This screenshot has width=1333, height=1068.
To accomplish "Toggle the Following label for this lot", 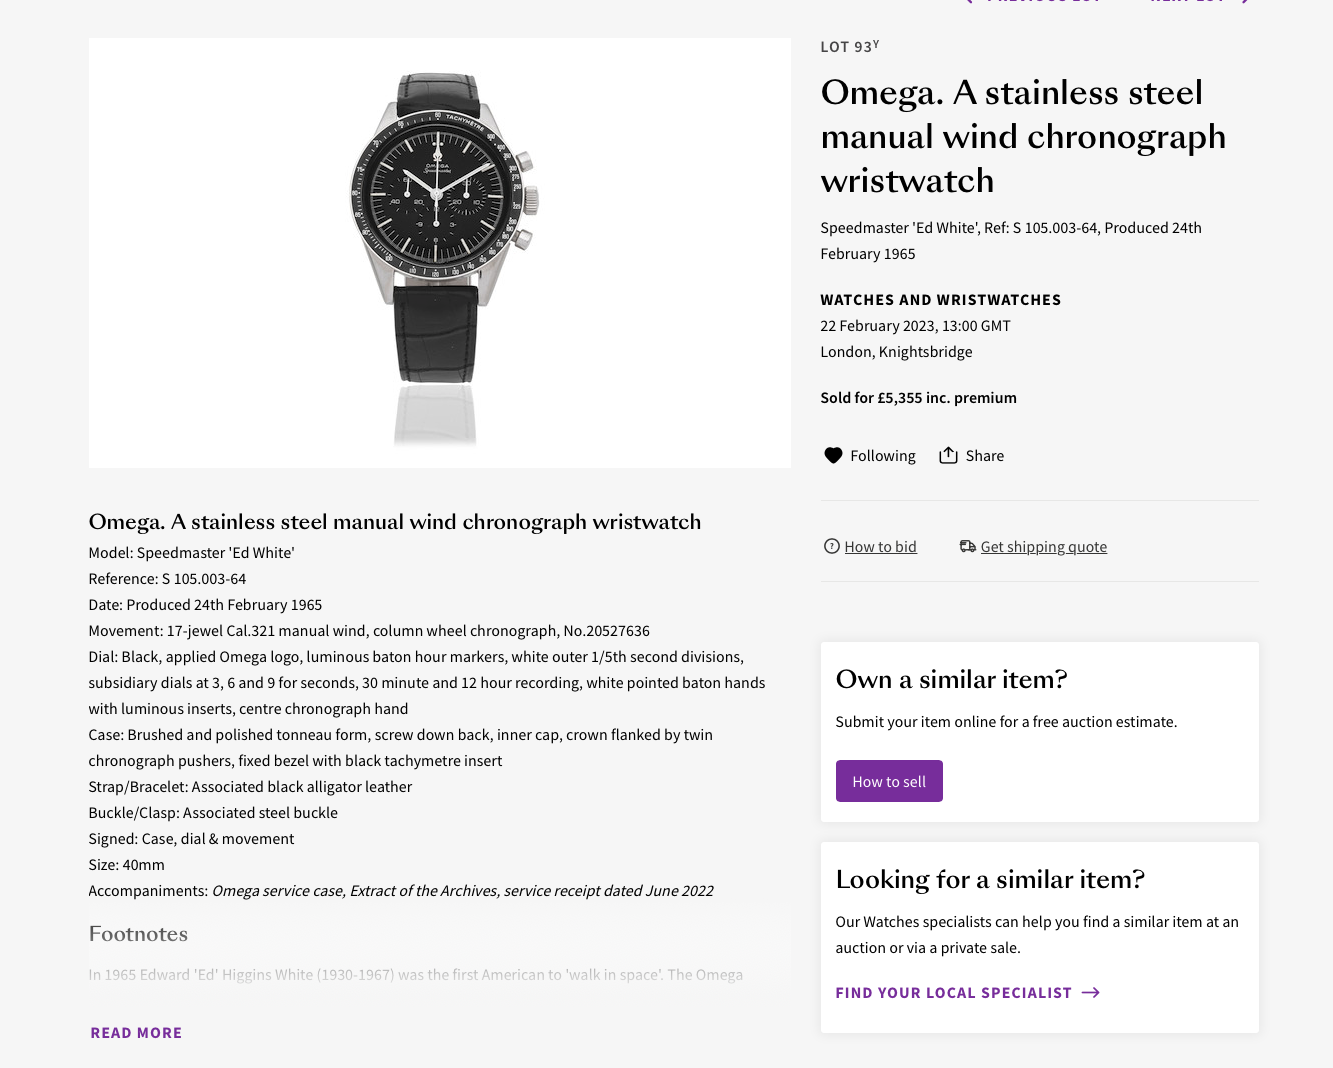I will (x=882, y=456).
